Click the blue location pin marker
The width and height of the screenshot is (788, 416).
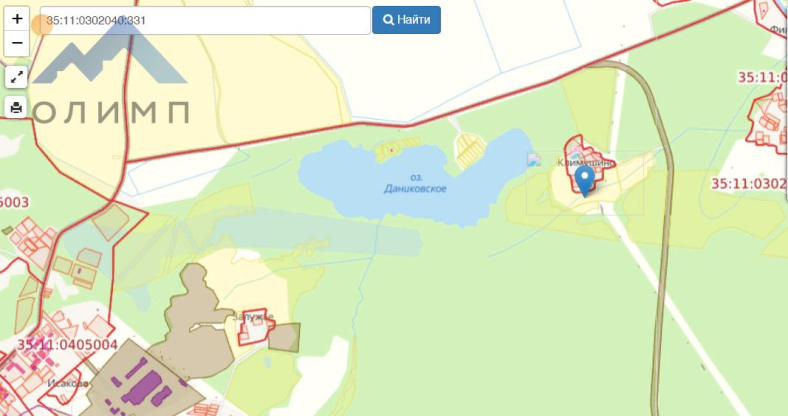(585, 181)
